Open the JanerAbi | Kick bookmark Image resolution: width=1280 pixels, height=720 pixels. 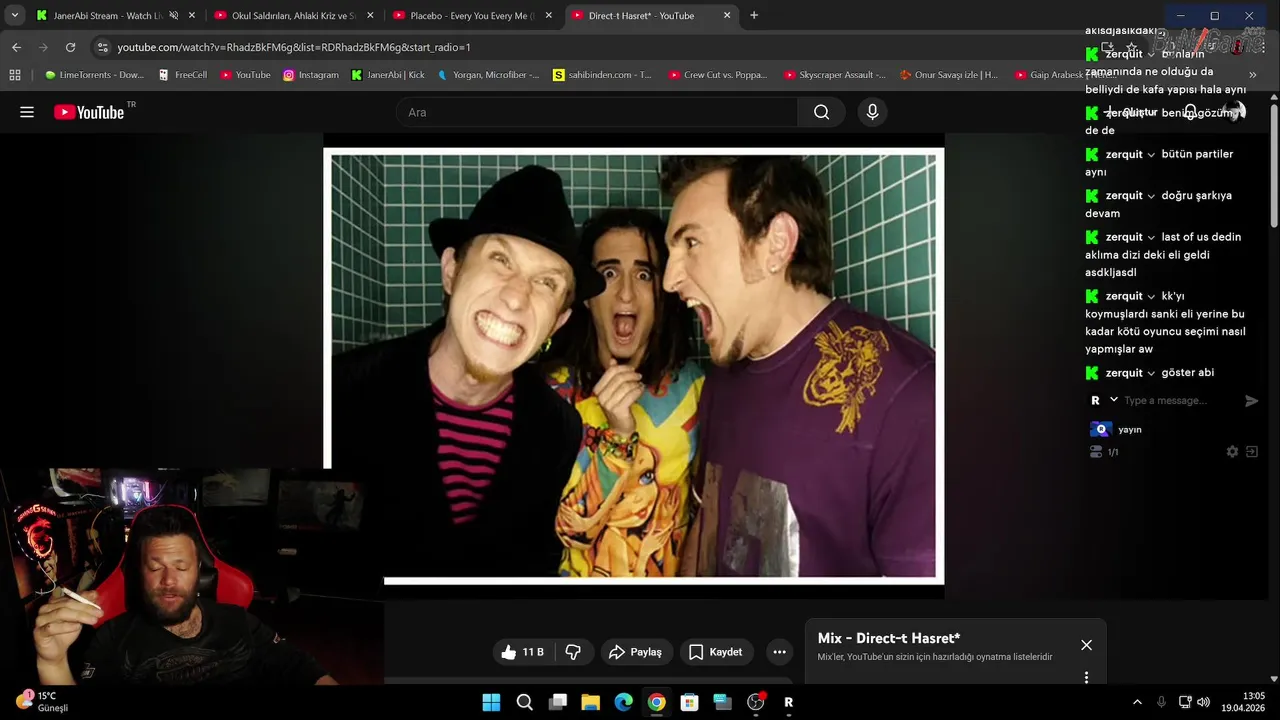pos(388,75)
